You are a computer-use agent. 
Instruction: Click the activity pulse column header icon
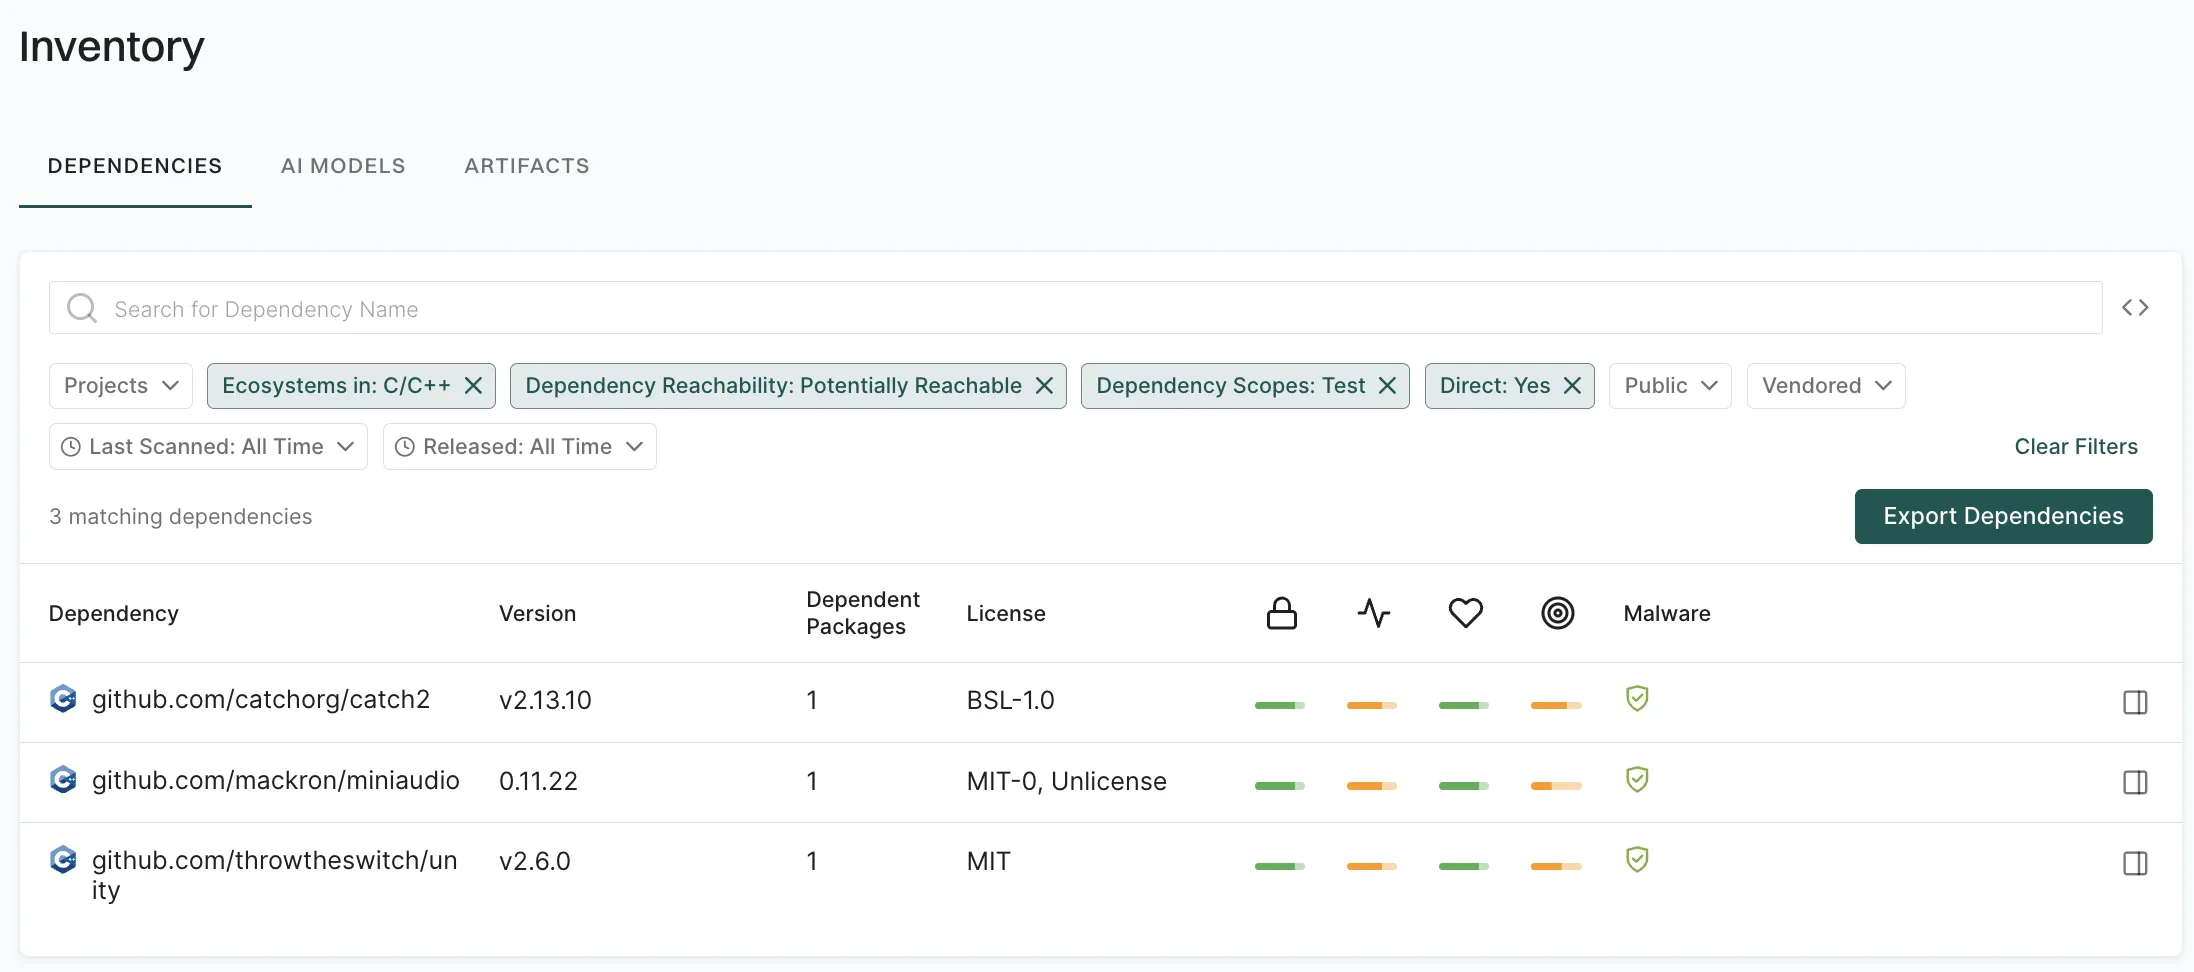1373,613
